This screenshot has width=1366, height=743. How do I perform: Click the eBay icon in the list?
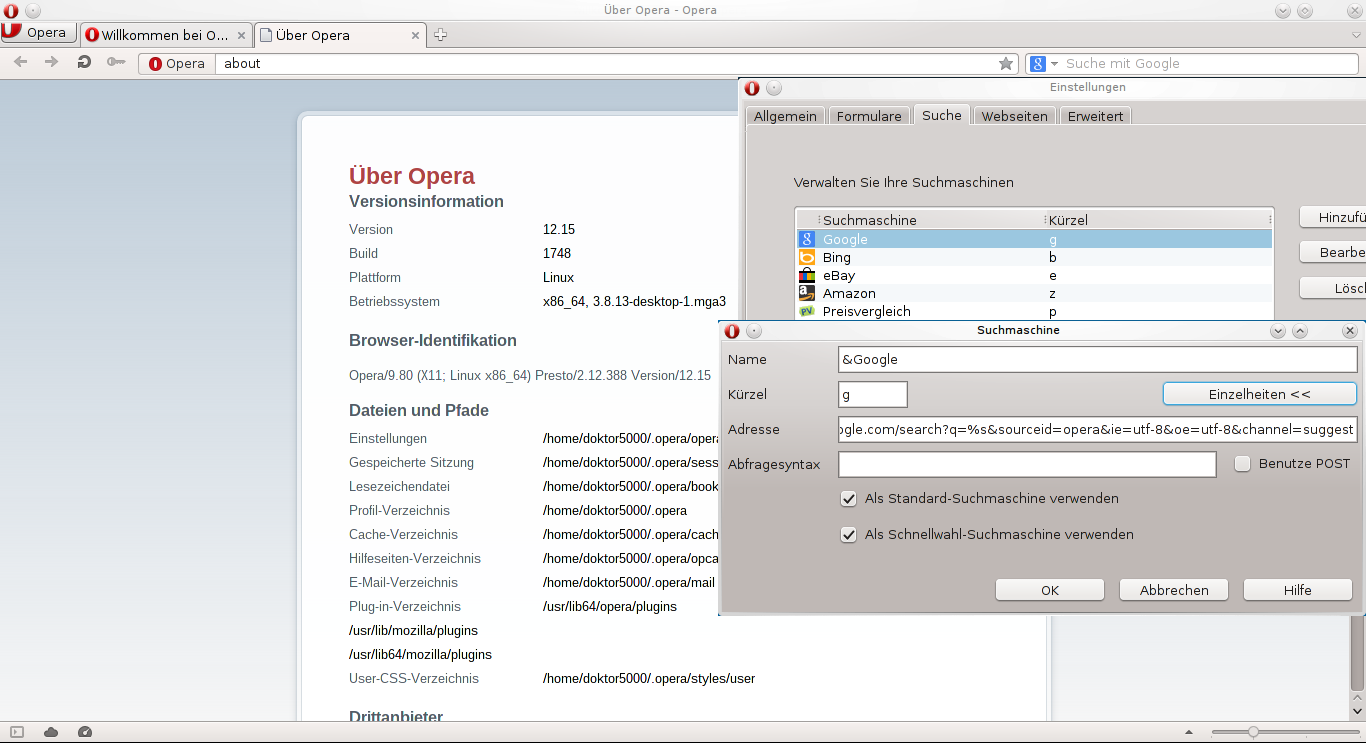(x=807, y=275)
